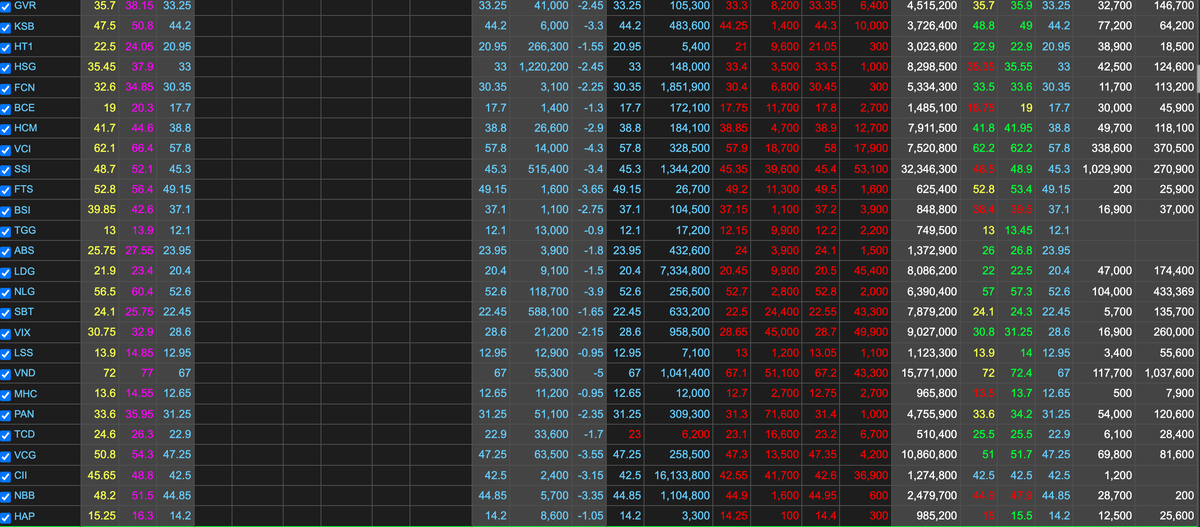The image size is (1200, 527).
Task: Toggle the NLG row checkbox
Action: [7, 292]
